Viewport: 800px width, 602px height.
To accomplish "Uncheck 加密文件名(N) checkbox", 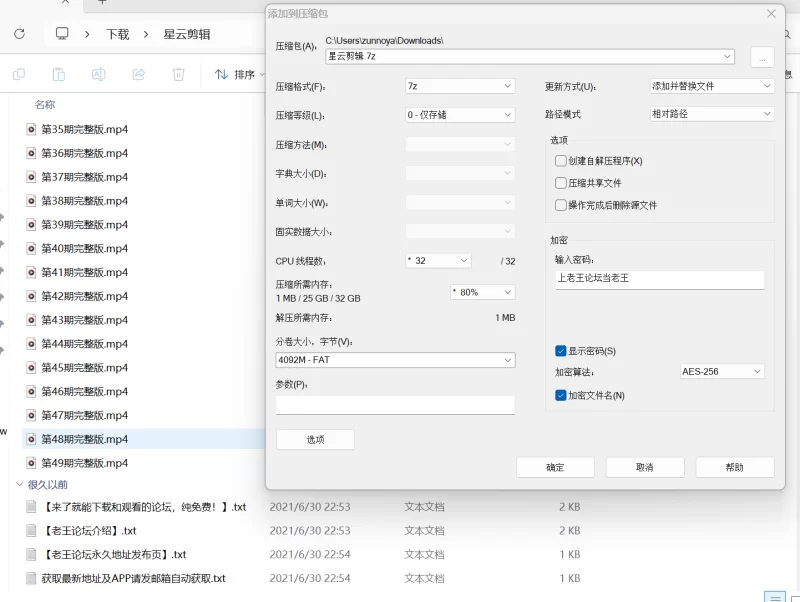I will [560, 395].
